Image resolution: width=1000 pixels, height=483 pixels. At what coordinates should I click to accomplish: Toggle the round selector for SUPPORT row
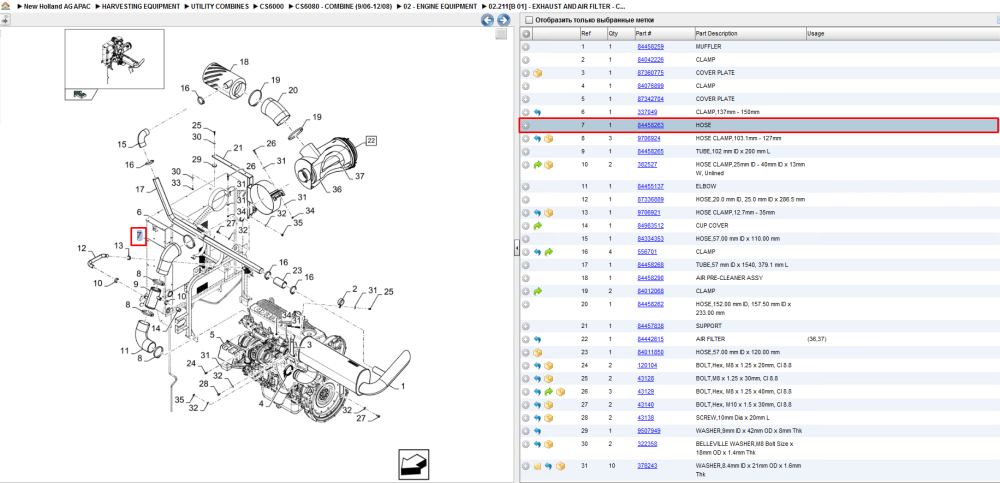coord(526,326)
